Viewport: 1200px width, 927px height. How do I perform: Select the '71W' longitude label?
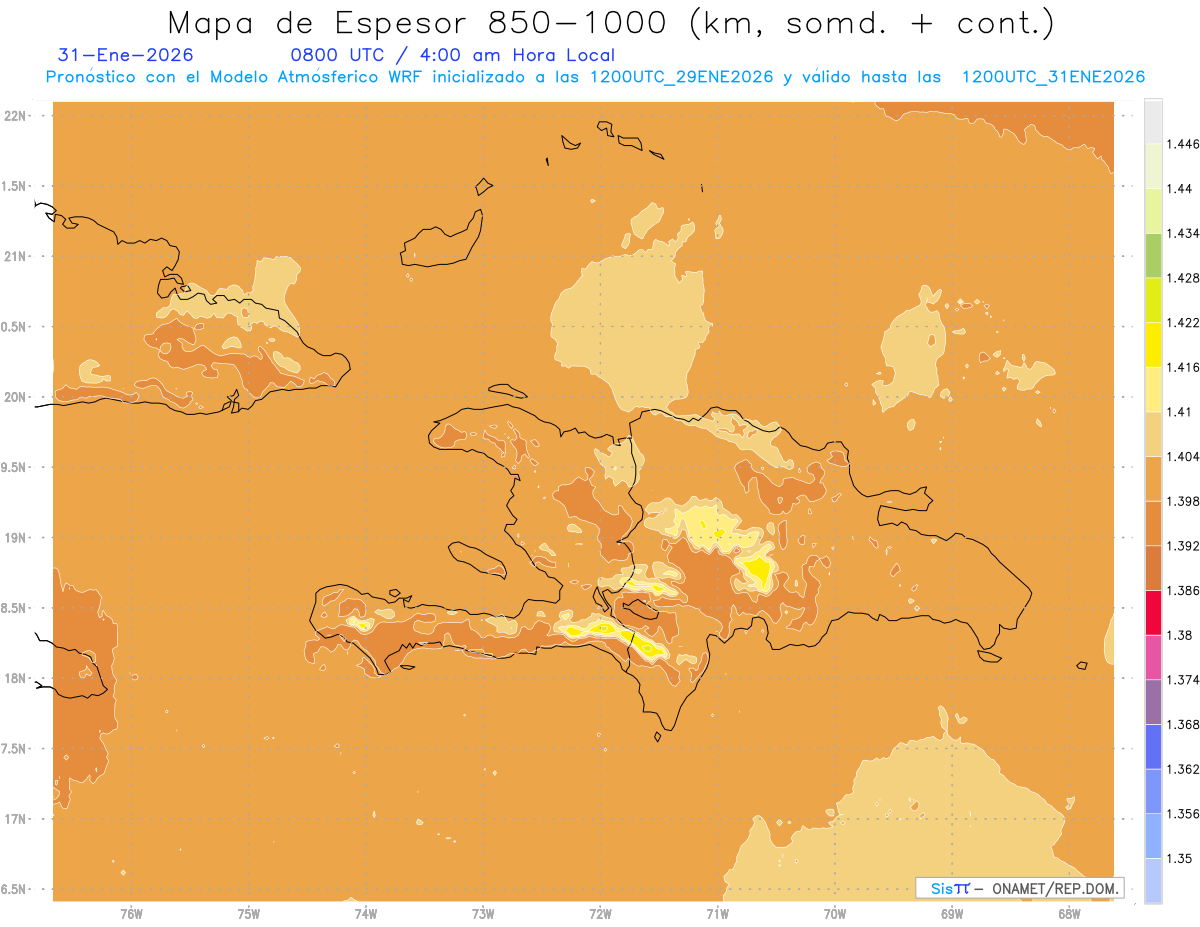(717, 914)
